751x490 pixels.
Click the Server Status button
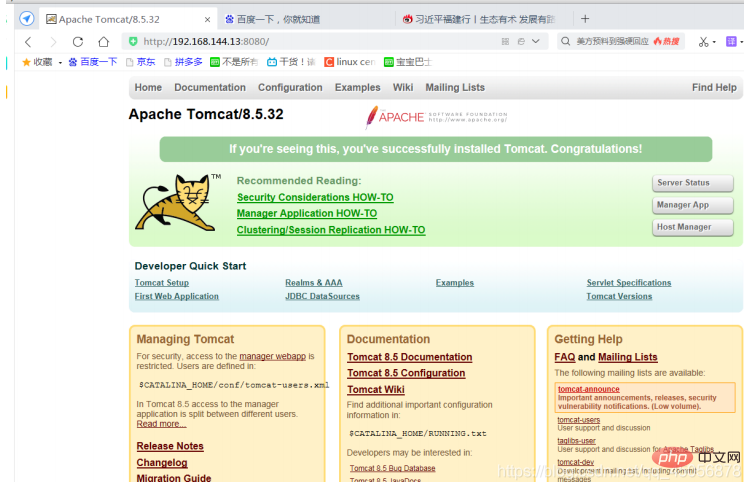(x=693, y=183)
